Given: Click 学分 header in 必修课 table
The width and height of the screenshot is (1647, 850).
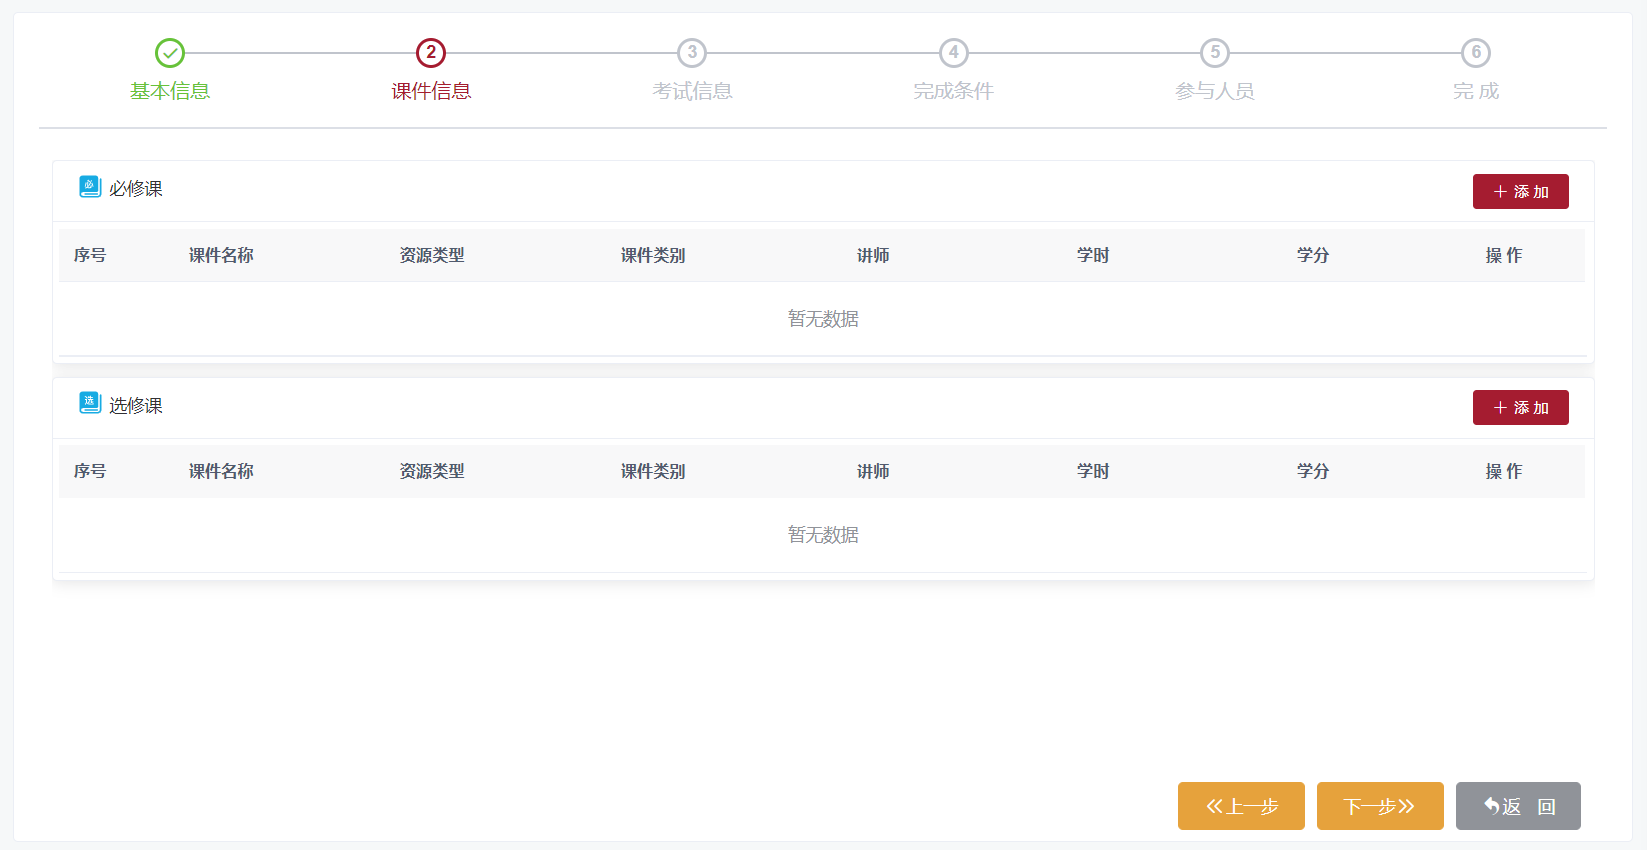Looking at the screenshot, I should click(1313, 255).
